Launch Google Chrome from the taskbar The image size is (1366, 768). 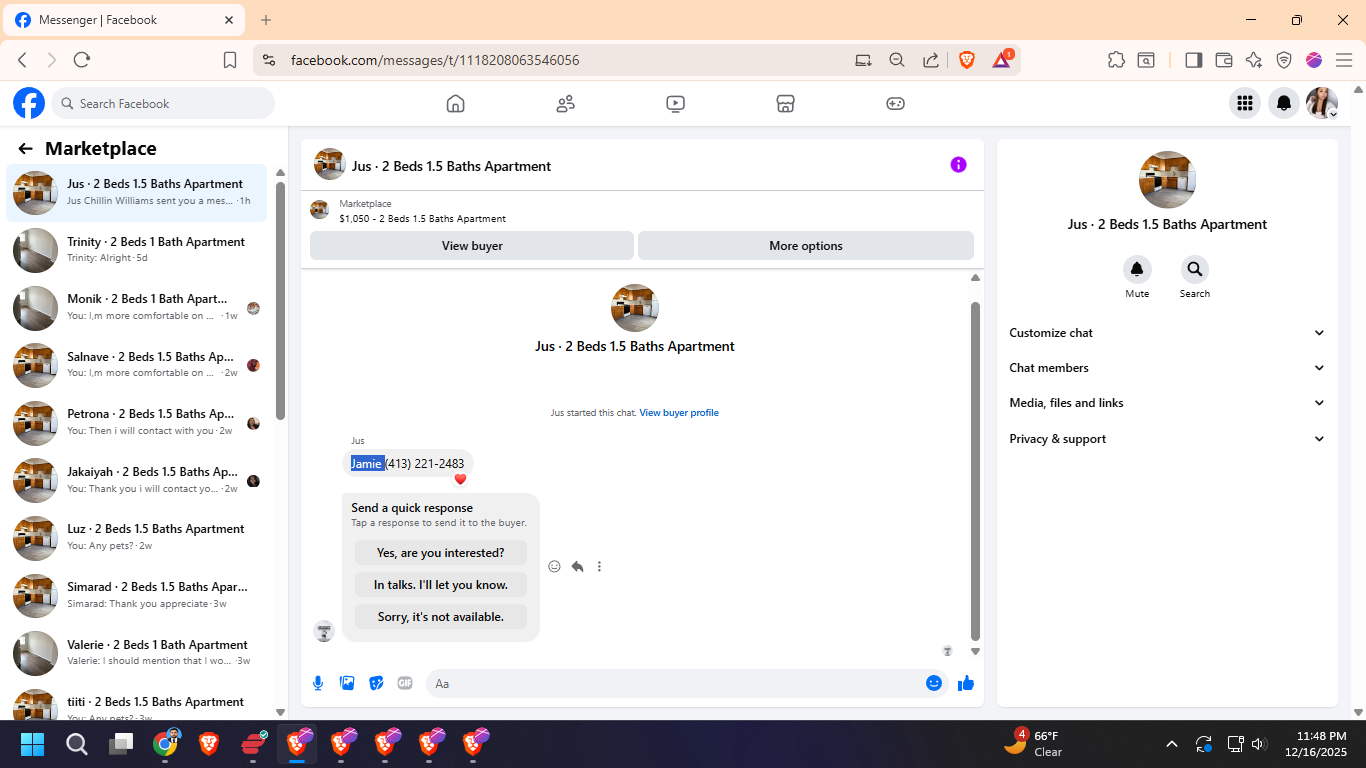point(165,744)
